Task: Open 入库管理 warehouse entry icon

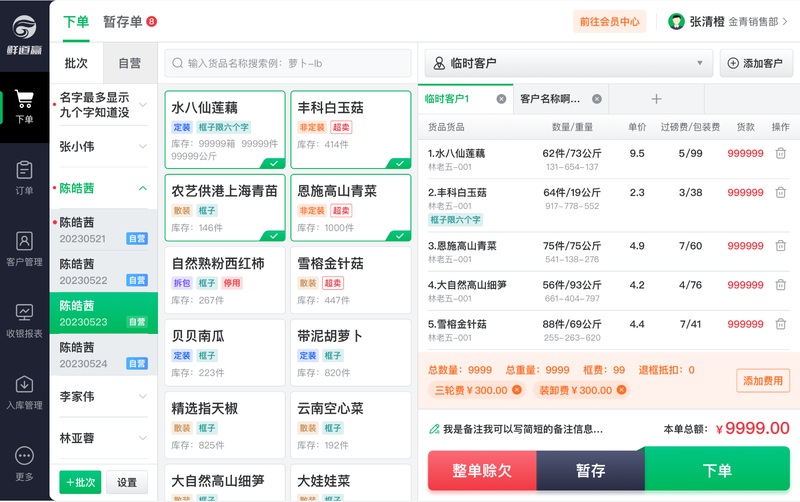Action: [24, 392]
